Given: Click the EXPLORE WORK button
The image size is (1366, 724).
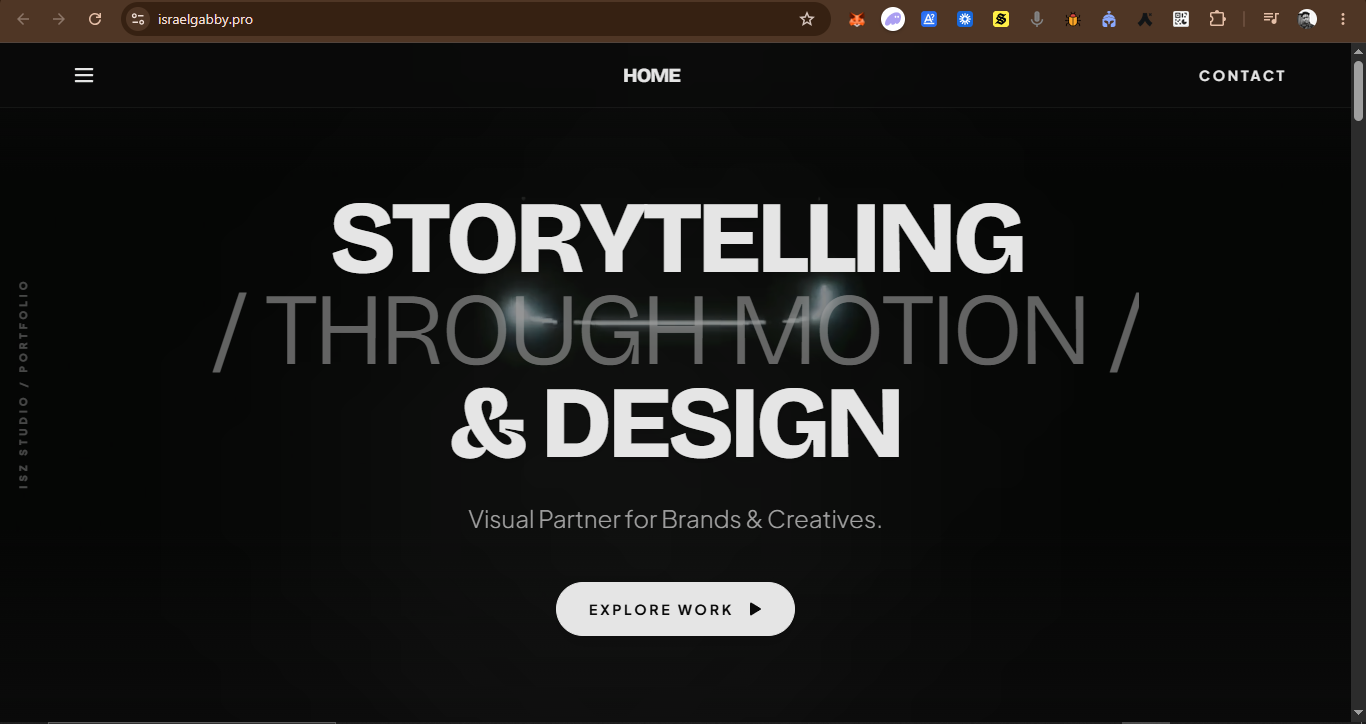Looking at the screenshot, I should [x=675, y=609].
